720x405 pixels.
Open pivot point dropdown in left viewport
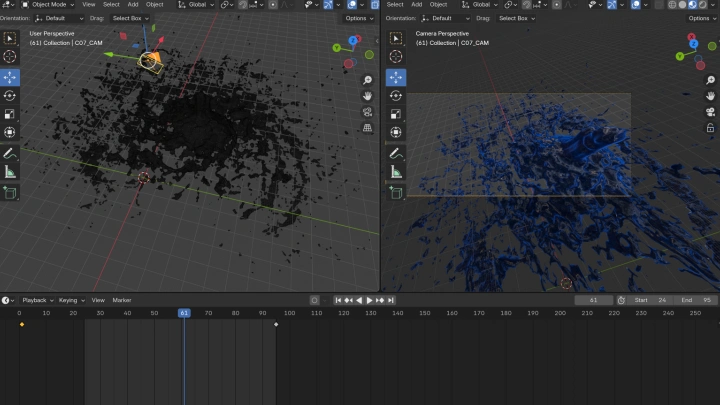point(226,5)
